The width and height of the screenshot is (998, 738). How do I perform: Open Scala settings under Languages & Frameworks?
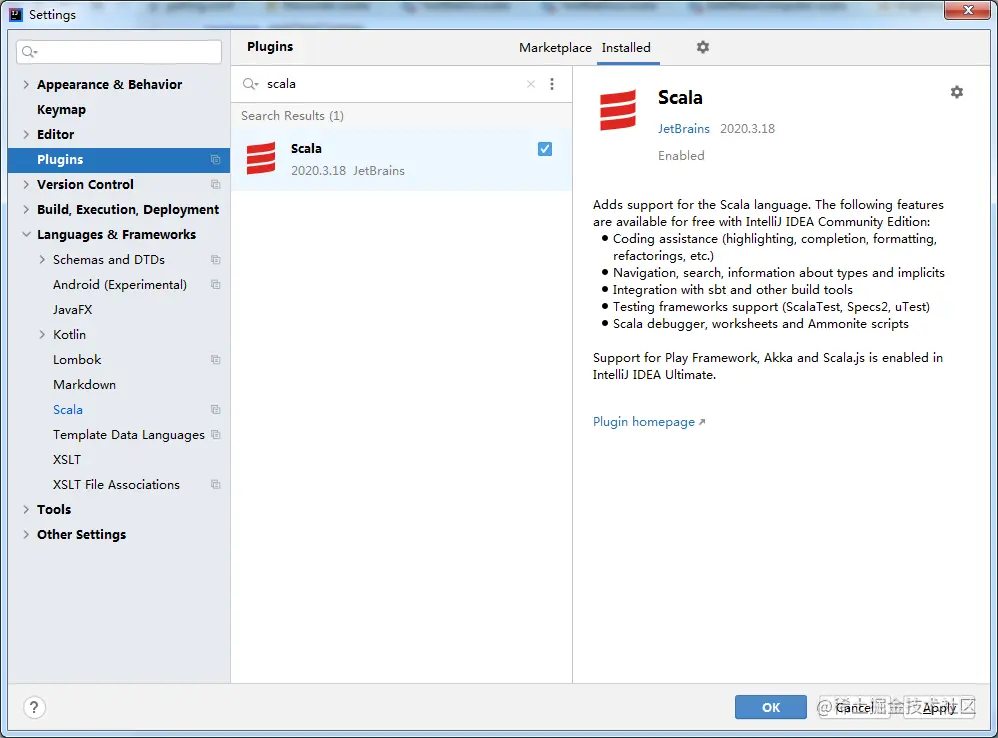(68, 410)
